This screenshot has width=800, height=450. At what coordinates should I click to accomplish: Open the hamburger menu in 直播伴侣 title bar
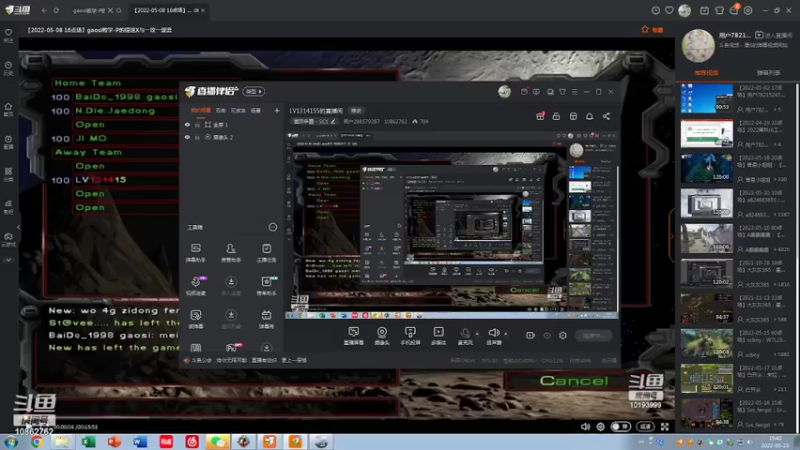(574, 92)
